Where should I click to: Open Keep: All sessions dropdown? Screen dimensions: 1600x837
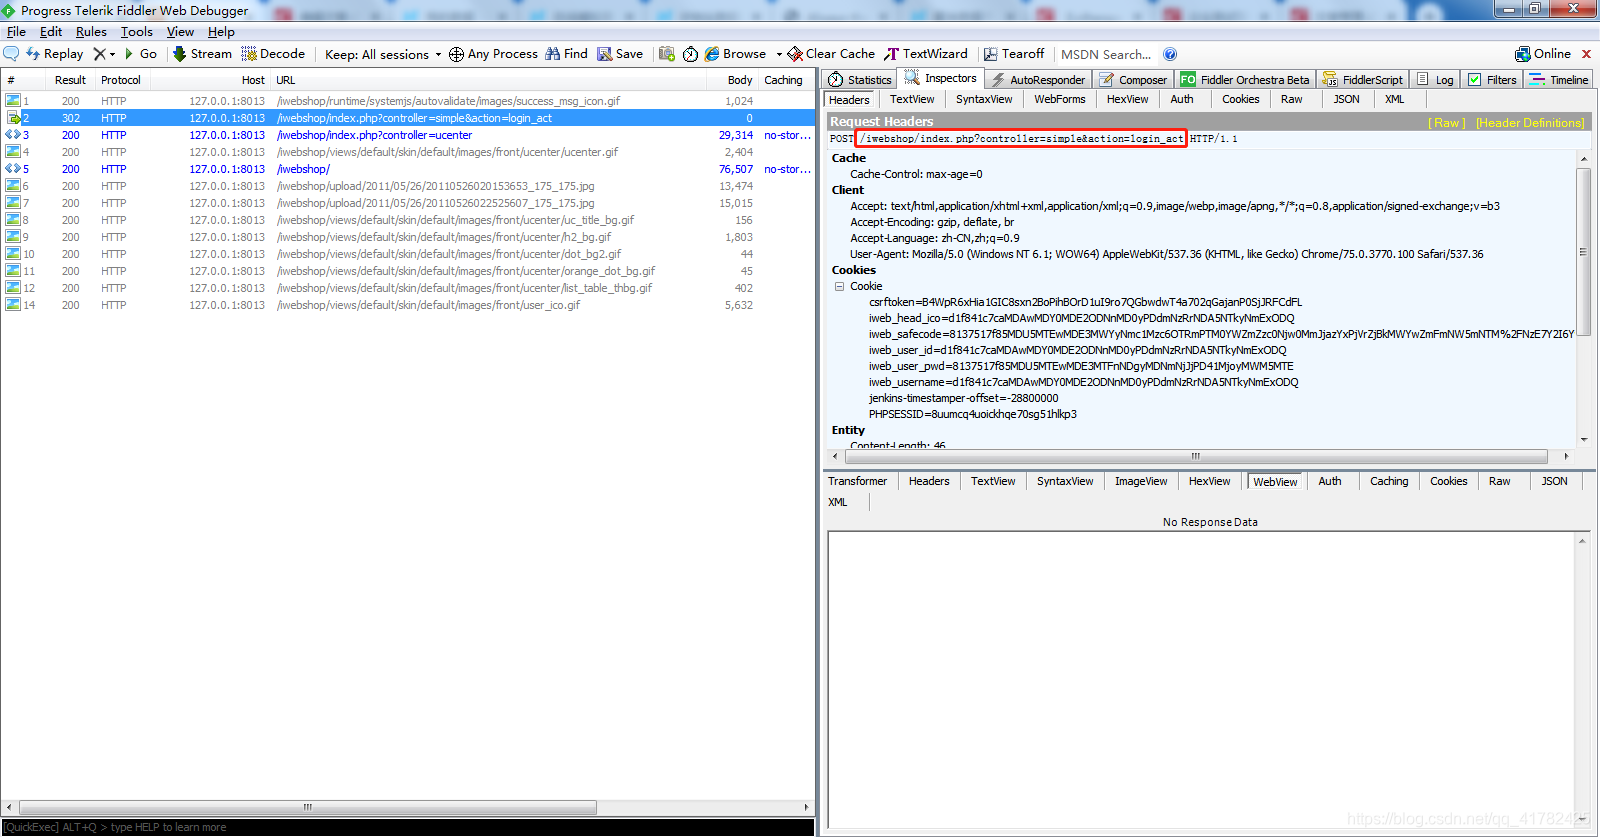(383, 54)
